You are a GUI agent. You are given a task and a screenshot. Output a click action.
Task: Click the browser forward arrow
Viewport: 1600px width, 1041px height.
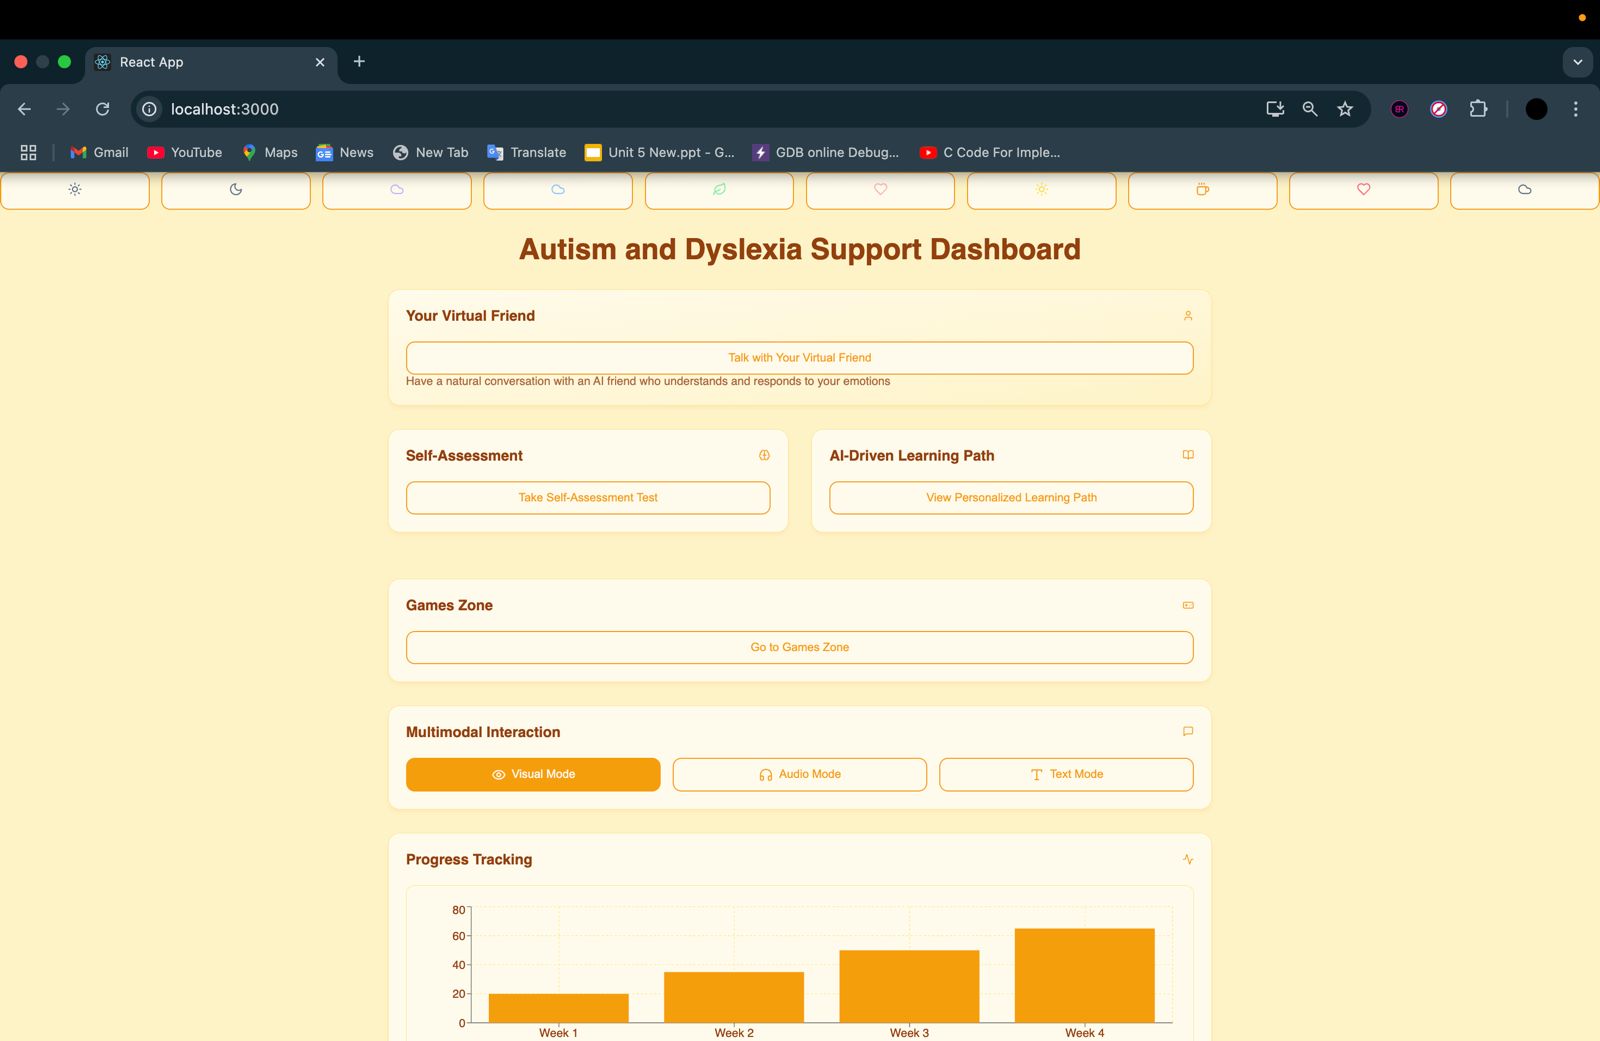click(63, 109)
